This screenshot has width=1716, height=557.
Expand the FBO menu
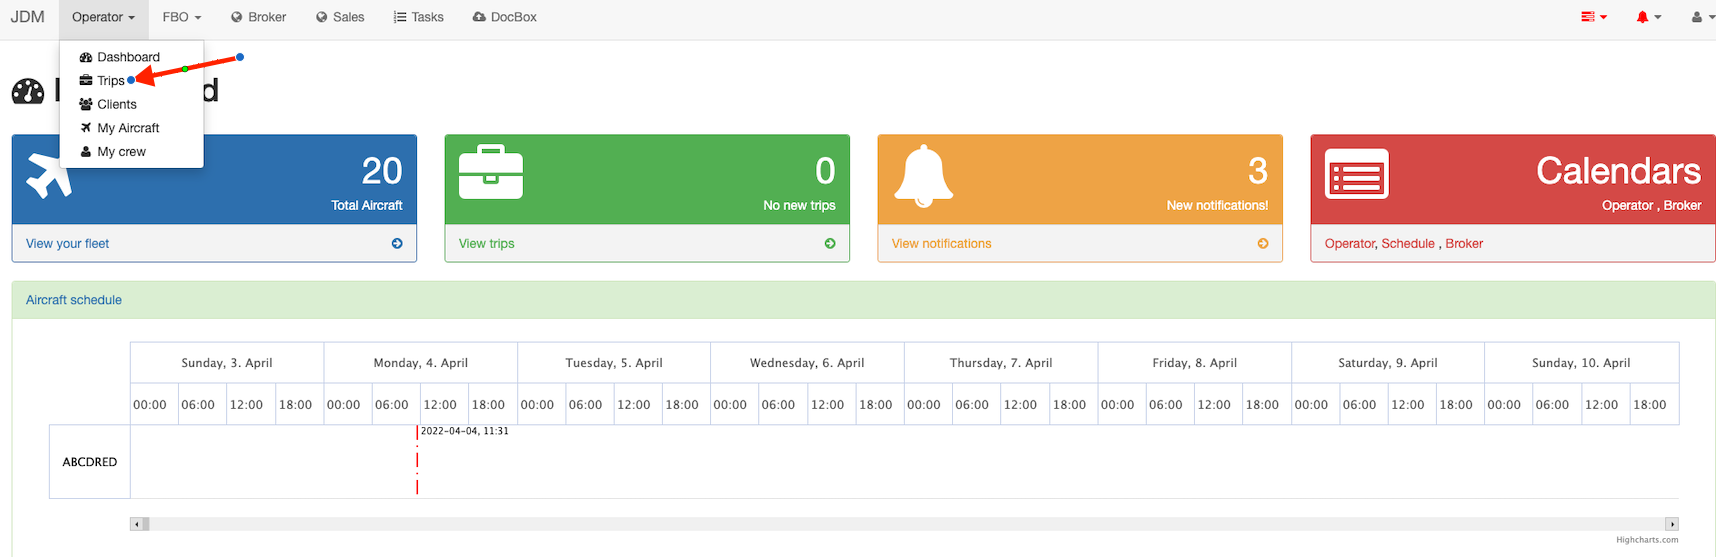[x=181, y=17]
